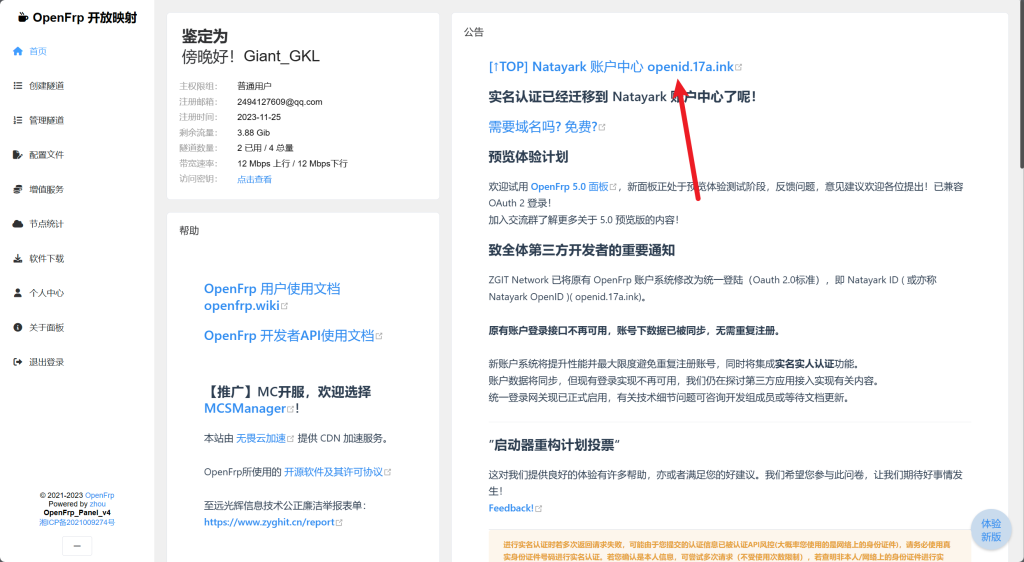The width and height of the screenshot is (1024, 562).
Task: Click the registration date 2023-11-25
Action: click(x=259, y=117)
